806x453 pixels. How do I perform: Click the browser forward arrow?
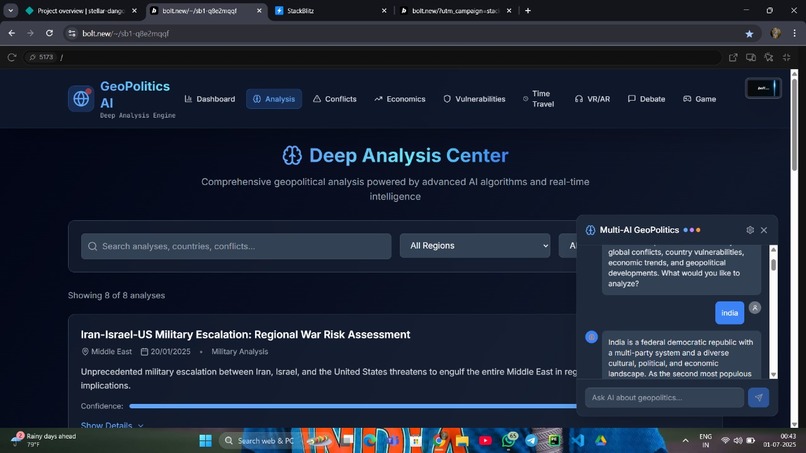pyautogui.click(x=30, y=33)
